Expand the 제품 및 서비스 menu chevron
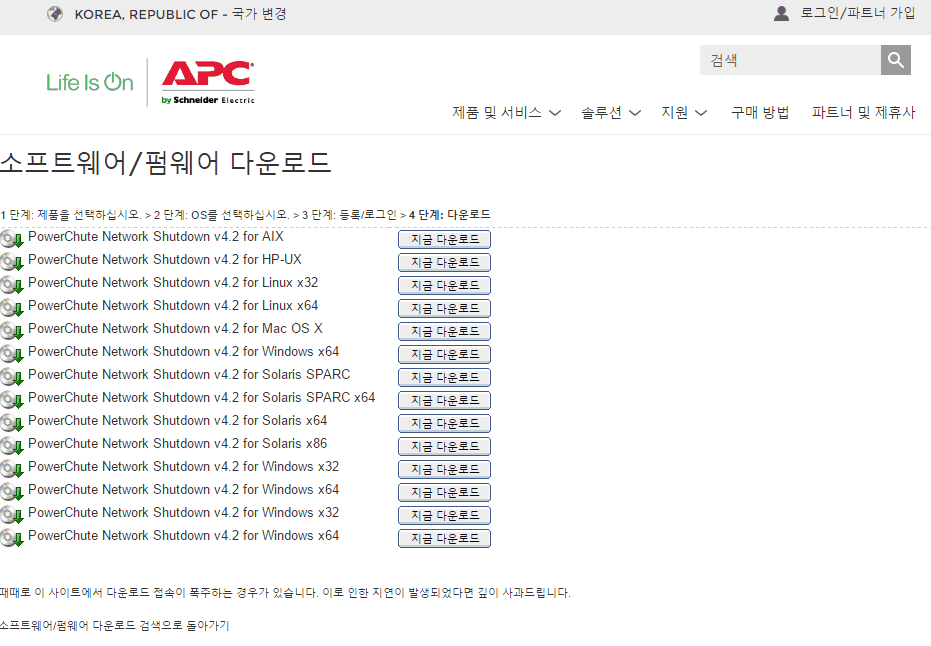The height and width of the screenshot is (646, 931). (555, 113)
